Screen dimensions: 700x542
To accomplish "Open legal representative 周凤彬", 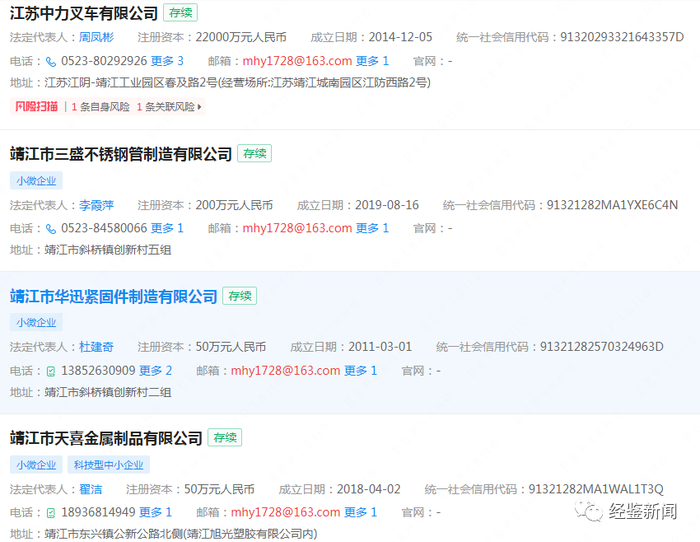I will tap(96, 37).
